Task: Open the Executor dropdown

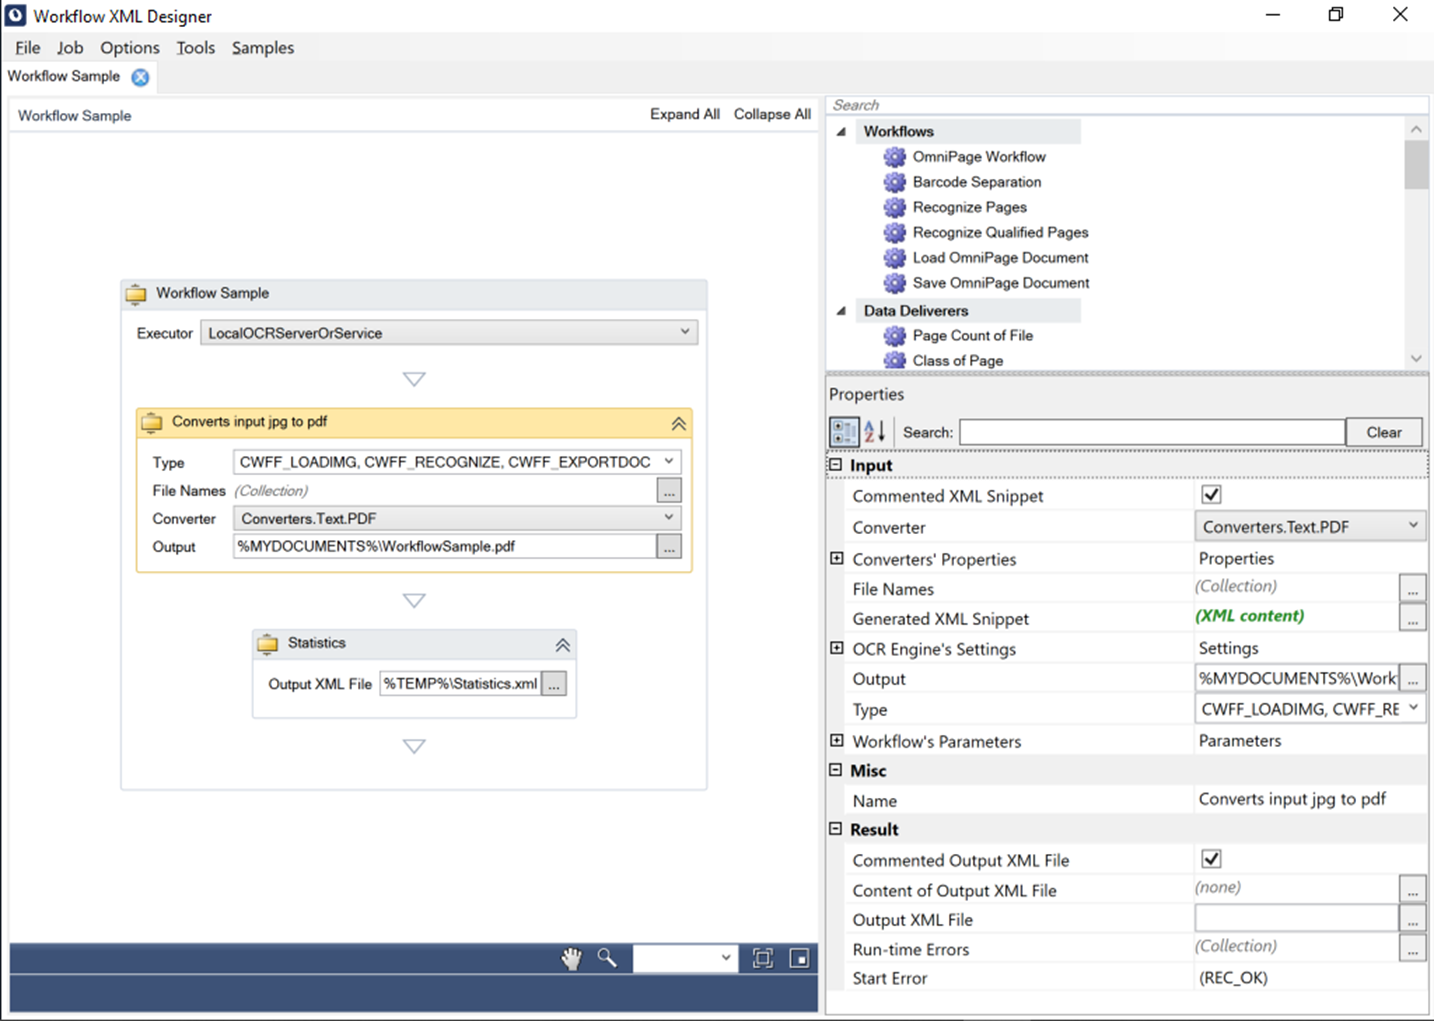Action: pyautogui.click(x=685, y=332)
